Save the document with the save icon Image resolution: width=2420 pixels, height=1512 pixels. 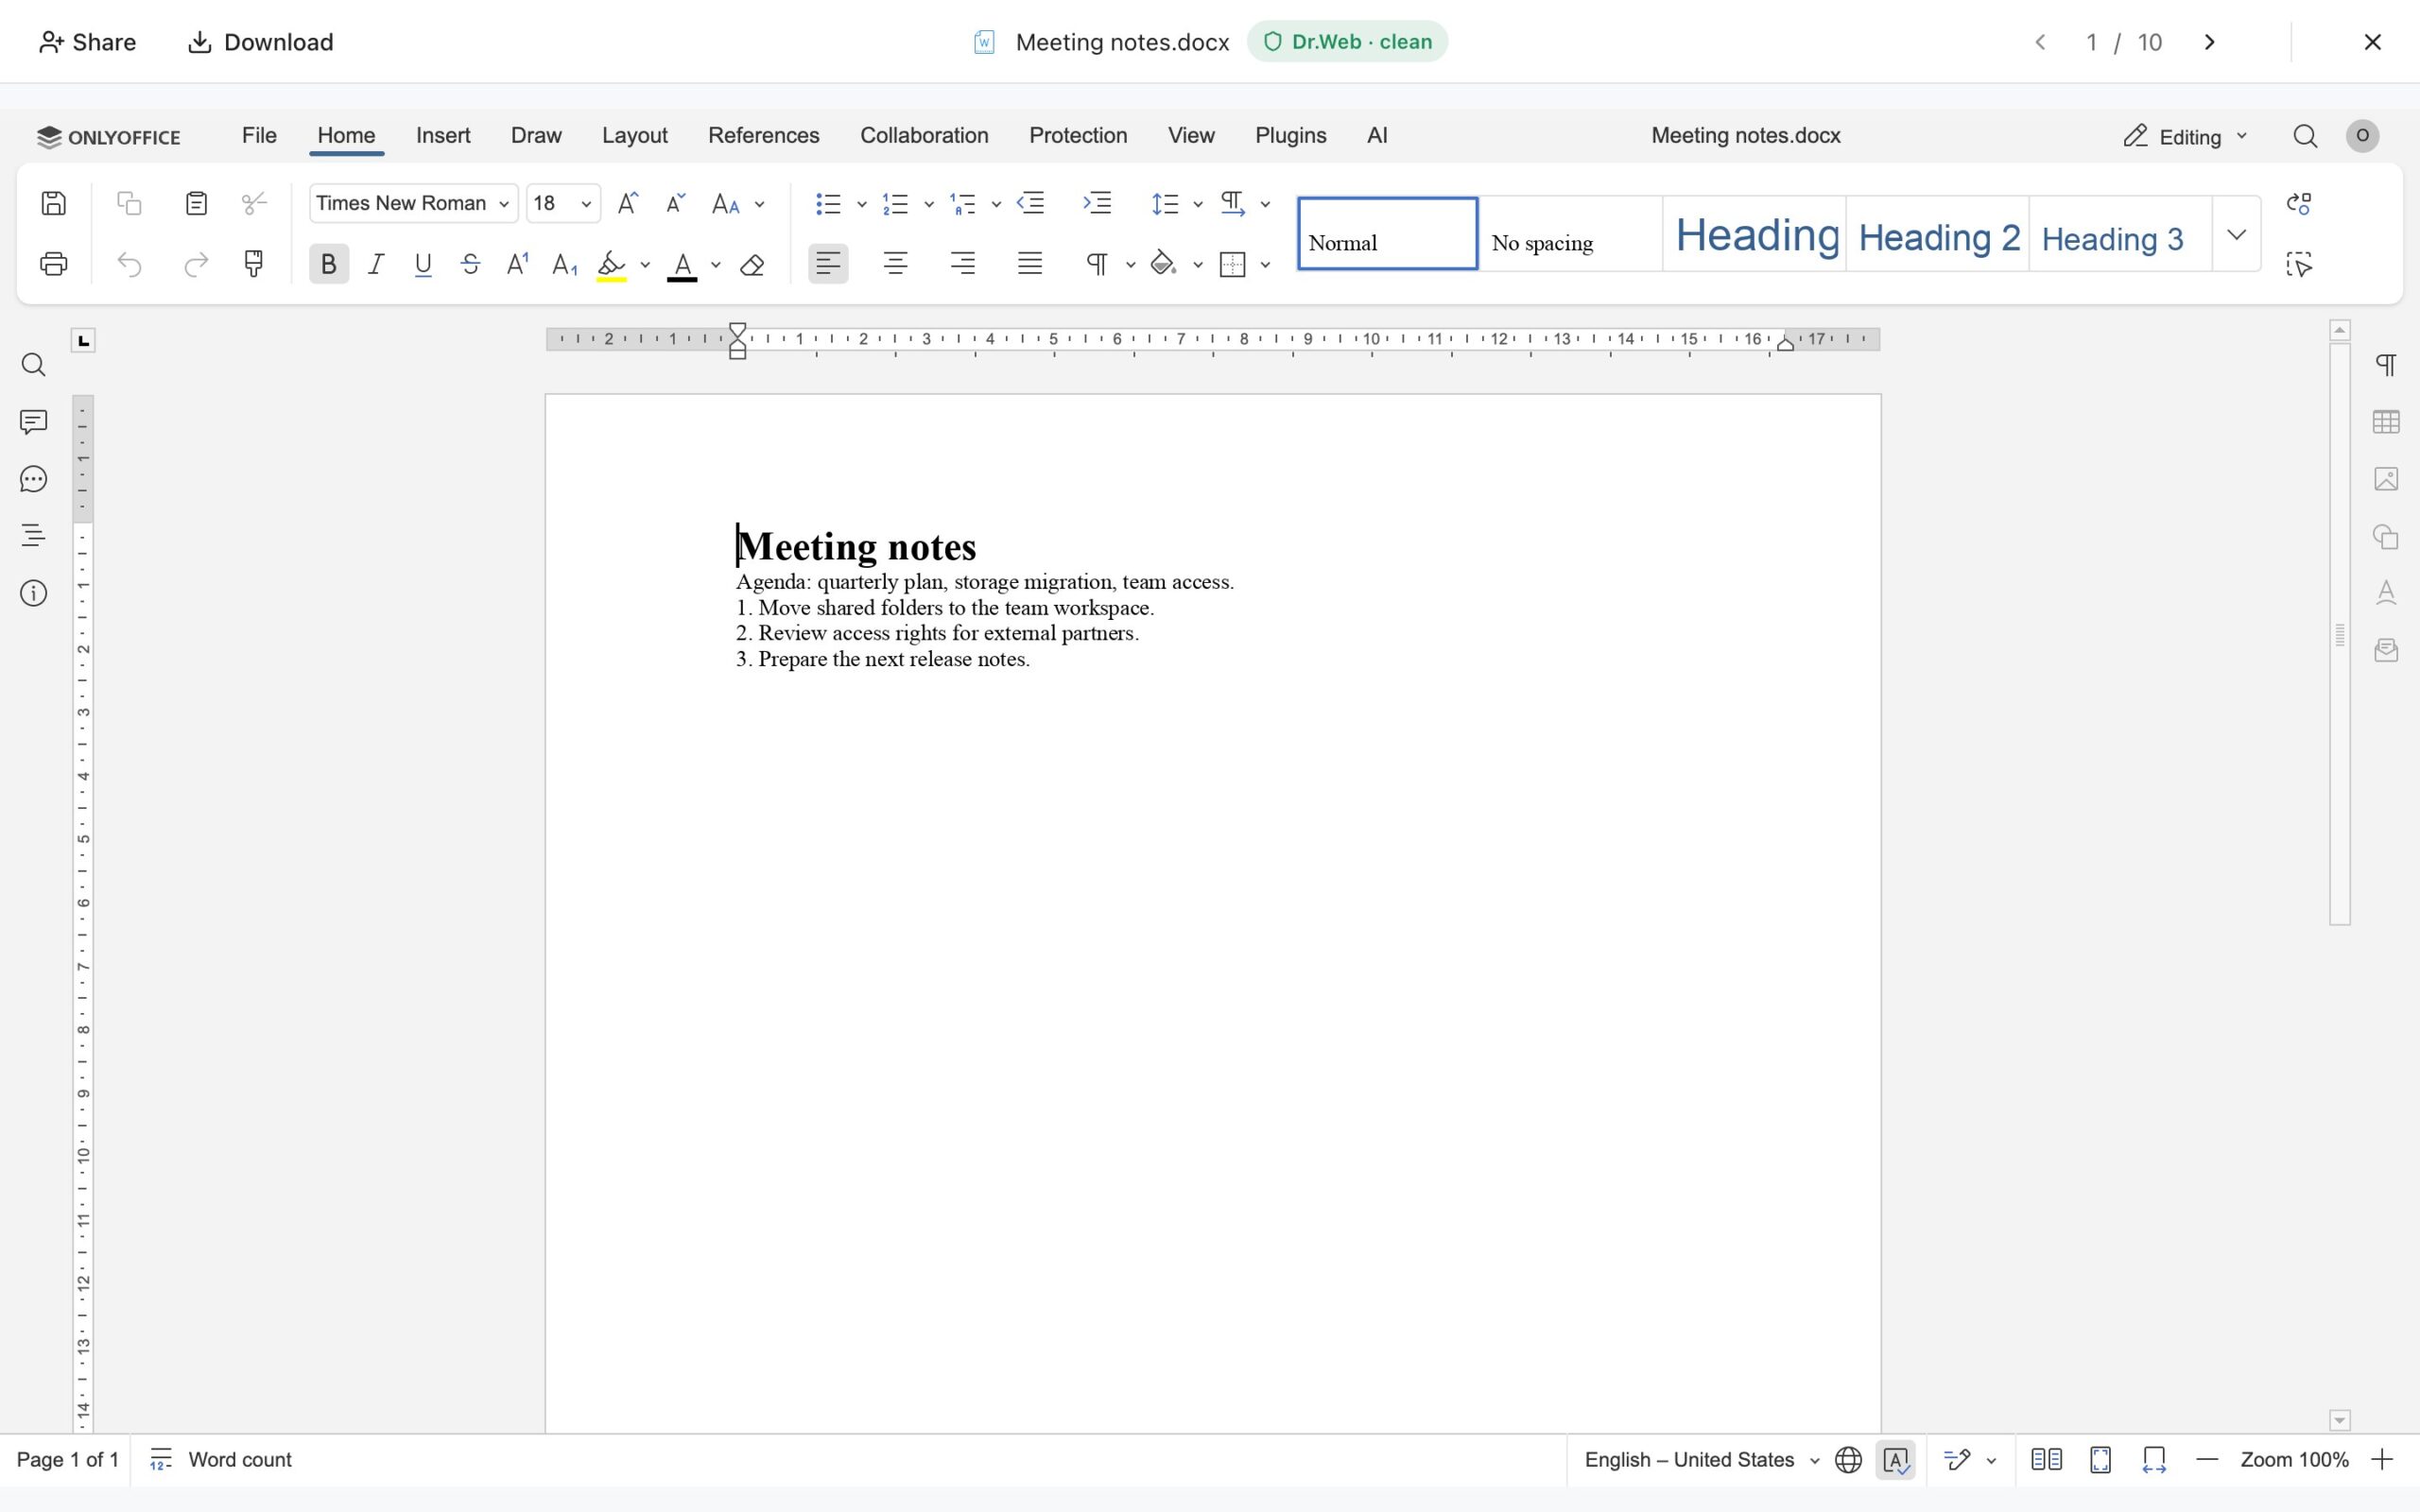pyautogui.click(x=54, y=203)
